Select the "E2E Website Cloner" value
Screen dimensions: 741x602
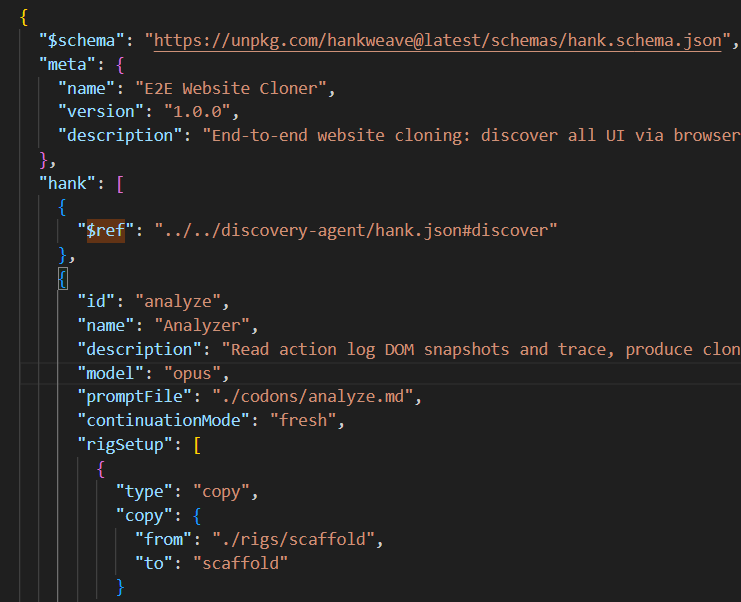click(231, 88)
